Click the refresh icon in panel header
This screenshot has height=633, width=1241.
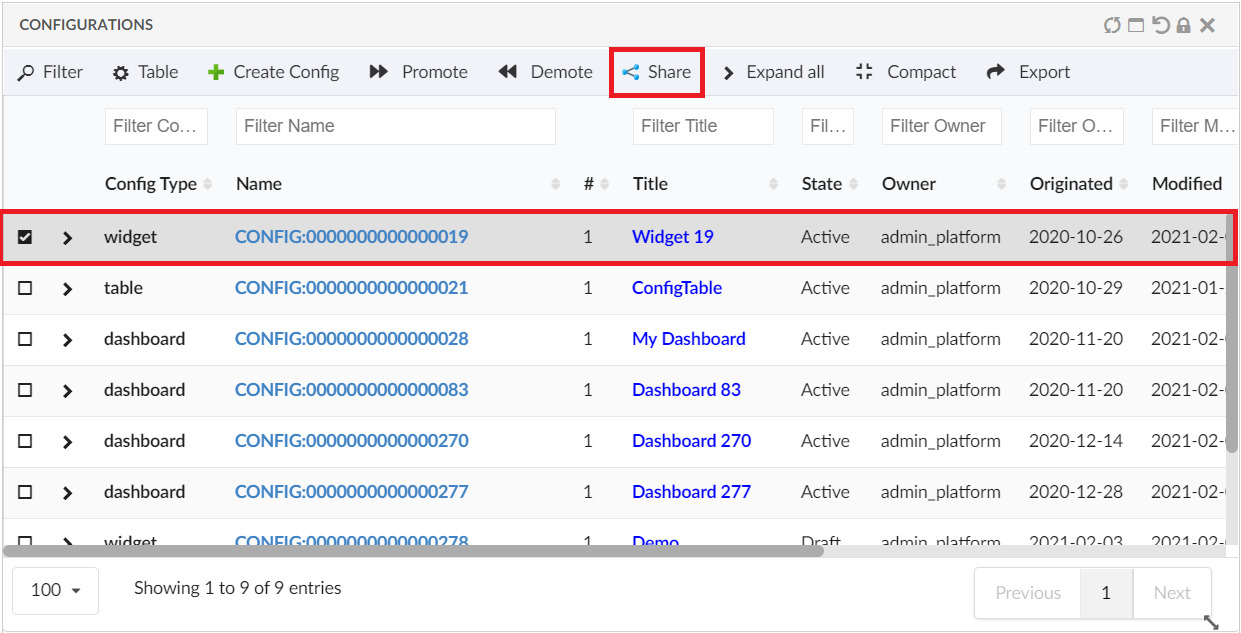(x=1112, y=25)
